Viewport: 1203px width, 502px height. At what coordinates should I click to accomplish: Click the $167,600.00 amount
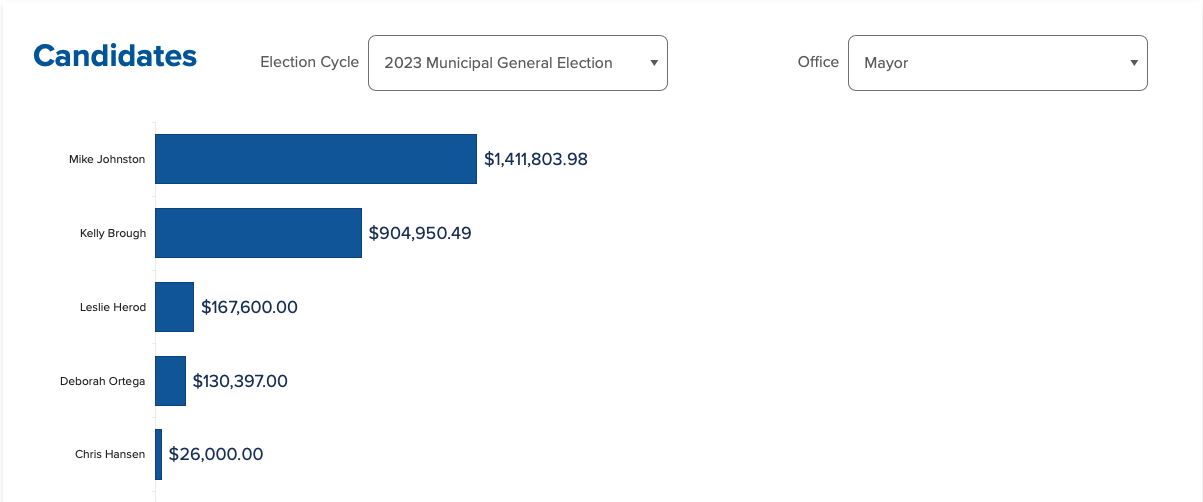[x=249, y=307]
